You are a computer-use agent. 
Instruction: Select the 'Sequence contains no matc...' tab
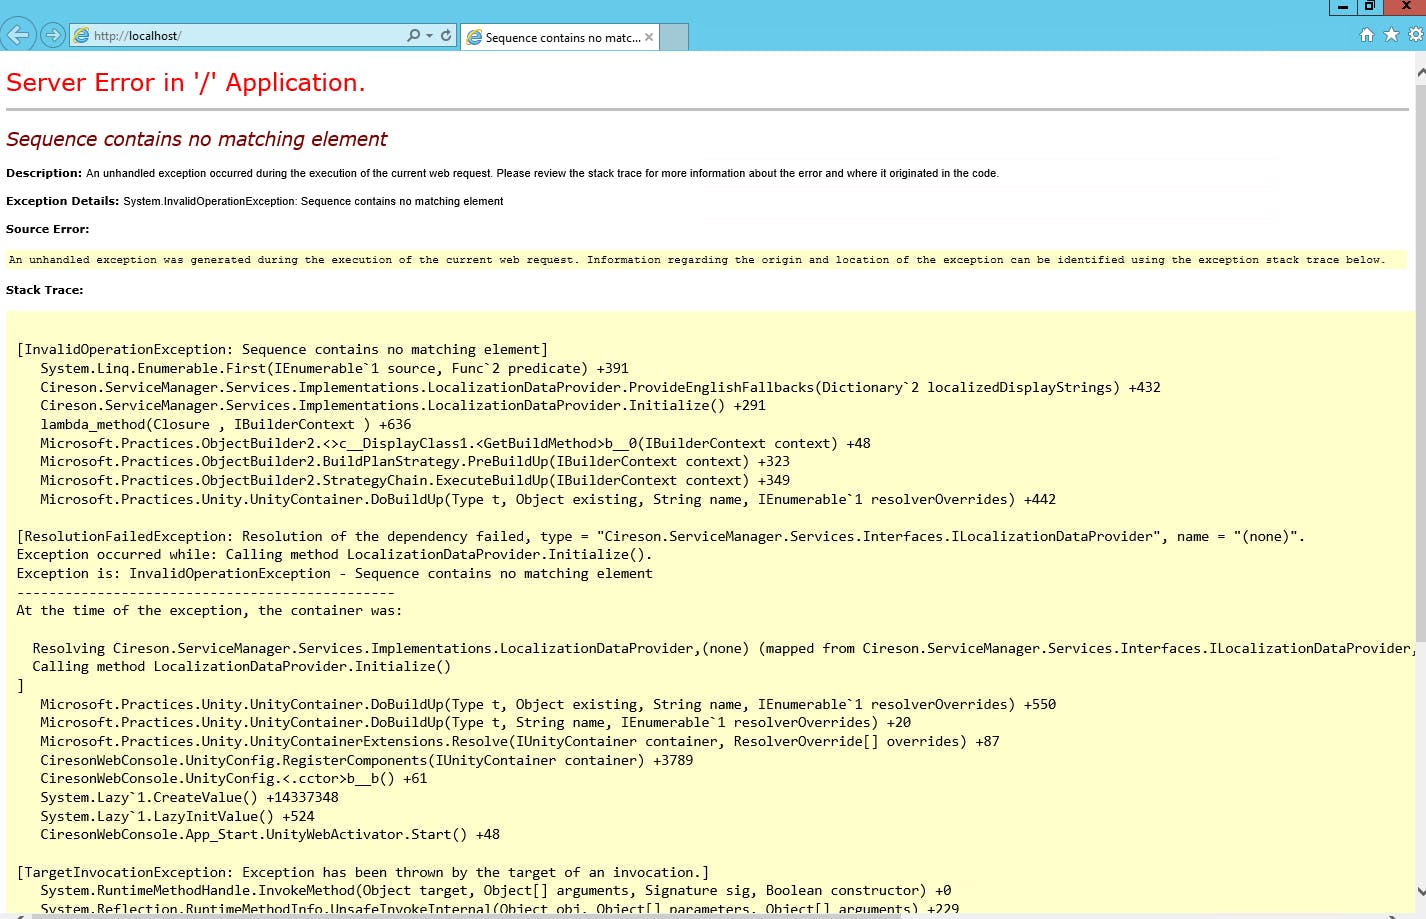click(x=561, y=37)
